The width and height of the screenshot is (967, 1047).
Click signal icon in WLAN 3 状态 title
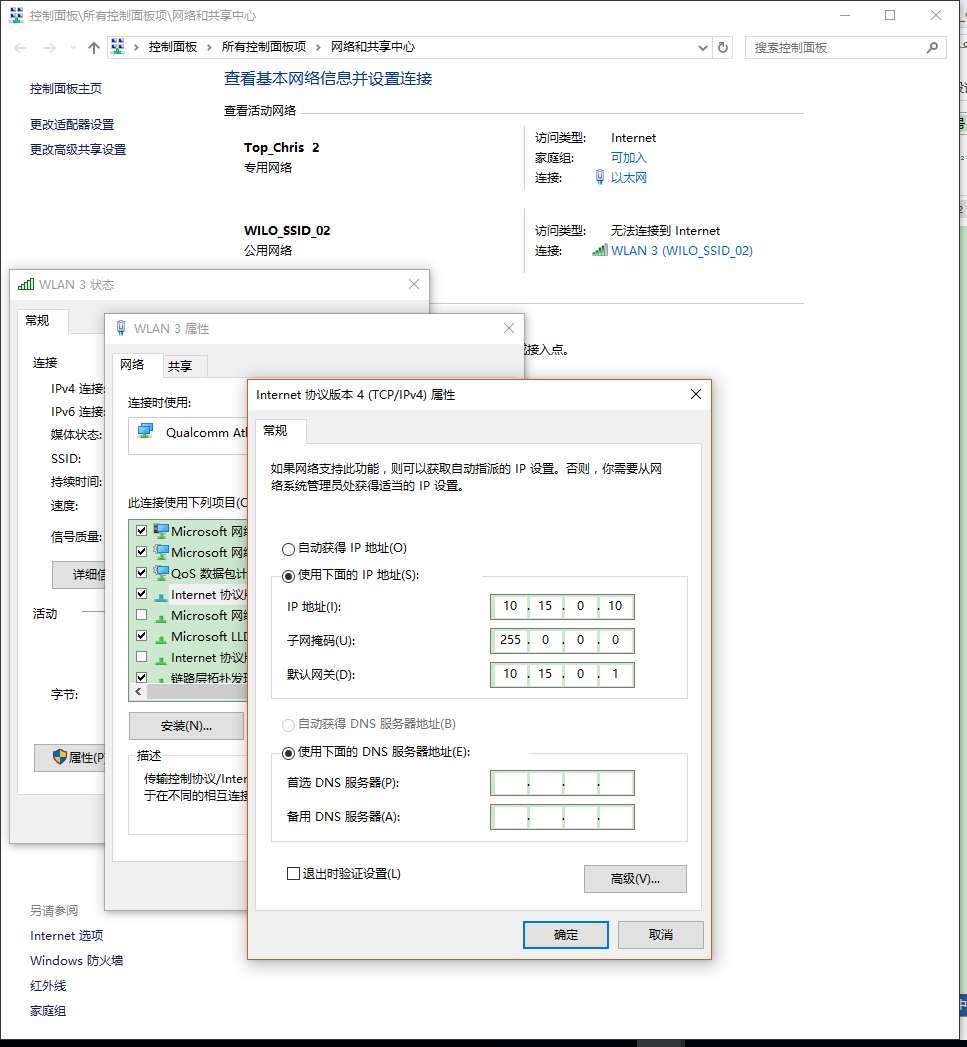[26, 284]
